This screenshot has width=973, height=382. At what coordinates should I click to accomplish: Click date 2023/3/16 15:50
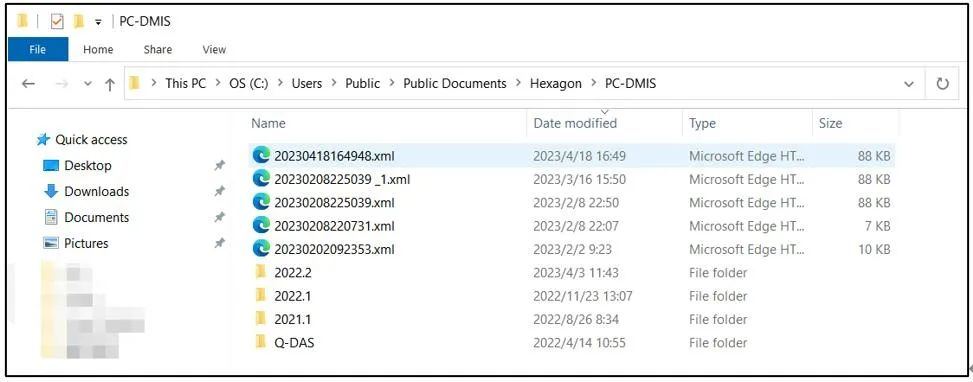580,179
